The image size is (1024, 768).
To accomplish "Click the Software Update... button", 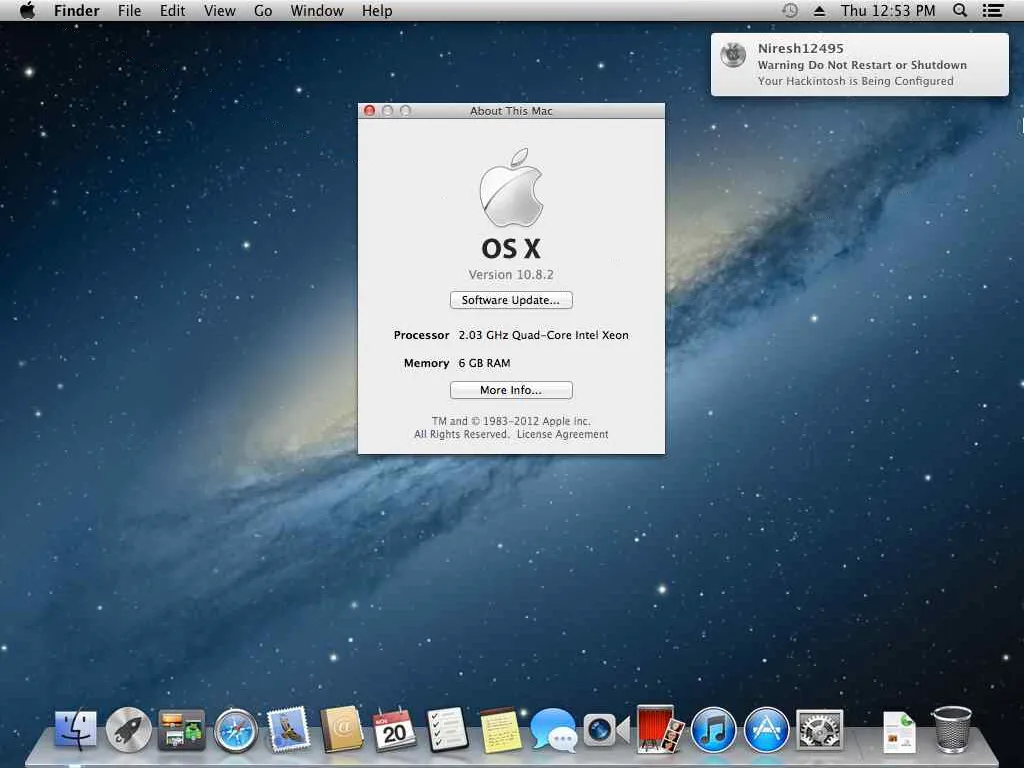I will pos(511,300).
